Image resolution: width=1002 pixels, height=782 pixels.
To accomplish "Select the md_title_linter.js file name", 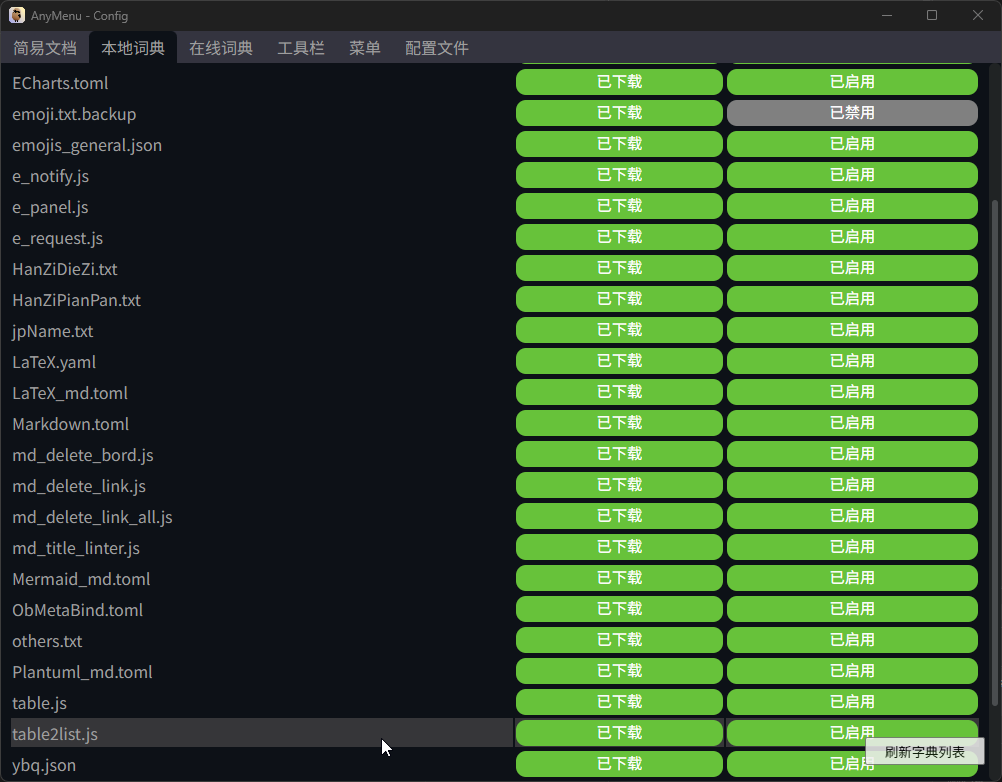I will [76, 548].
